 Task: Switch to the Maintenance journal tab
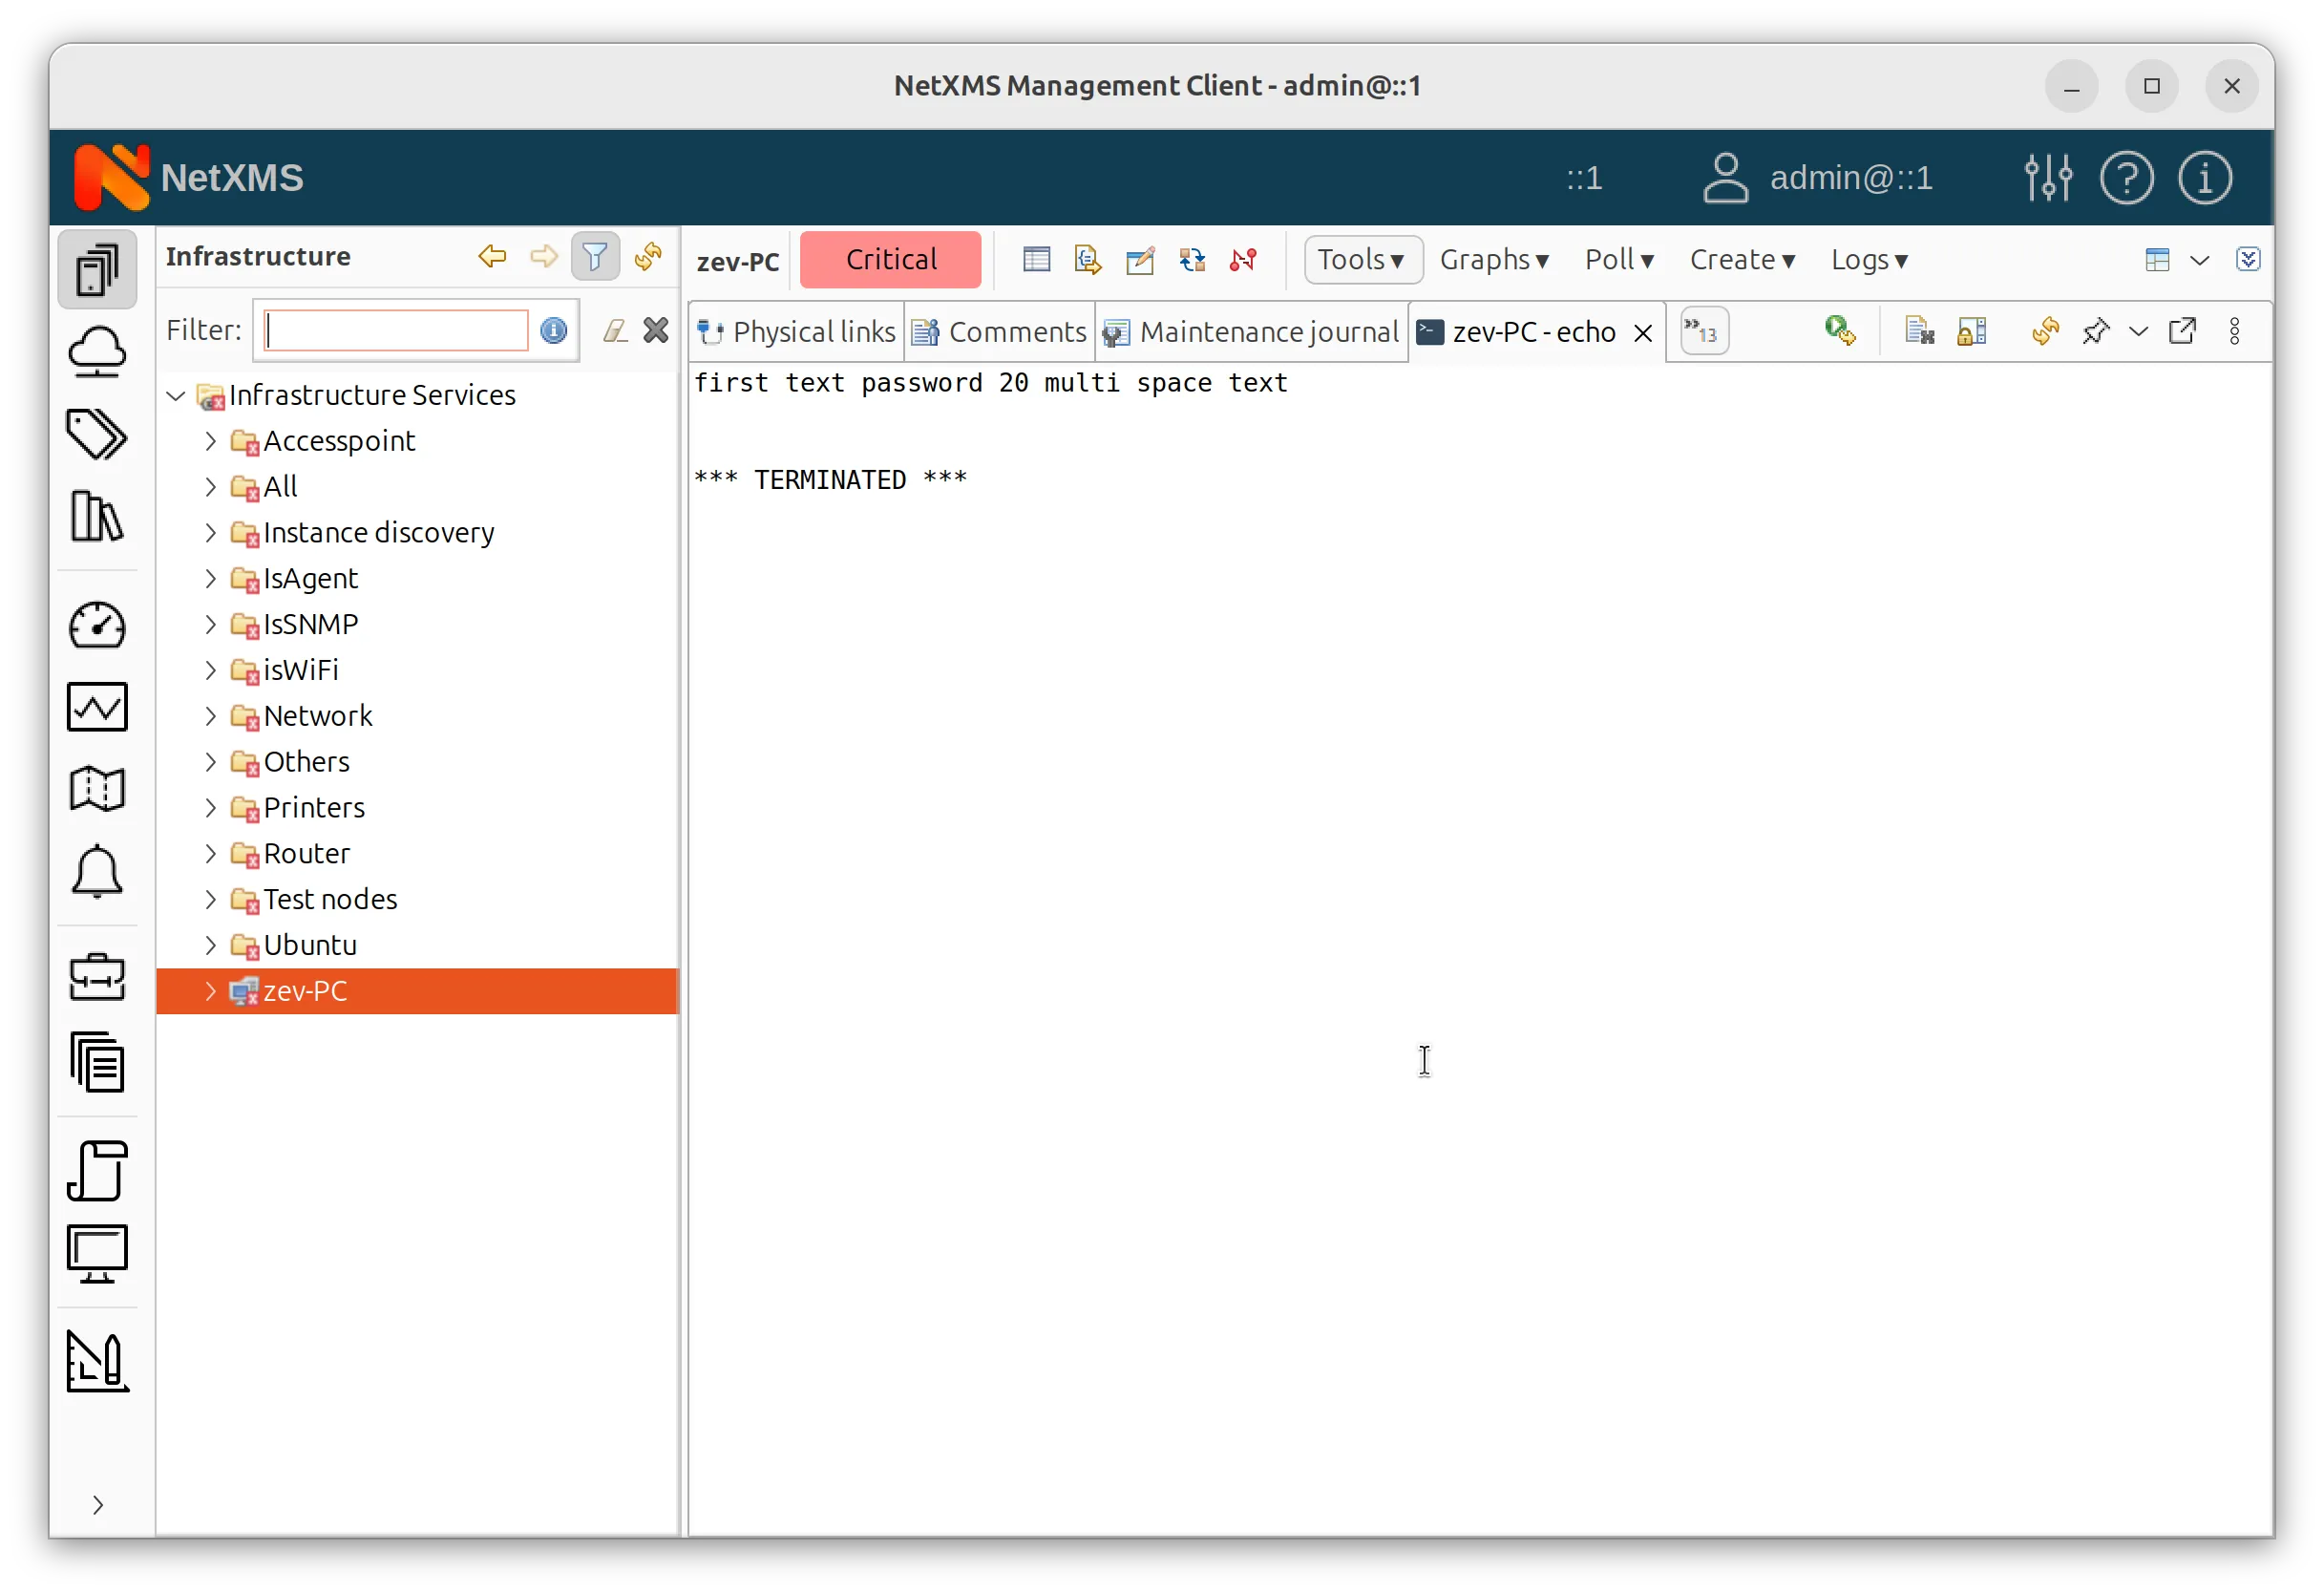[x=1252, y=332]
